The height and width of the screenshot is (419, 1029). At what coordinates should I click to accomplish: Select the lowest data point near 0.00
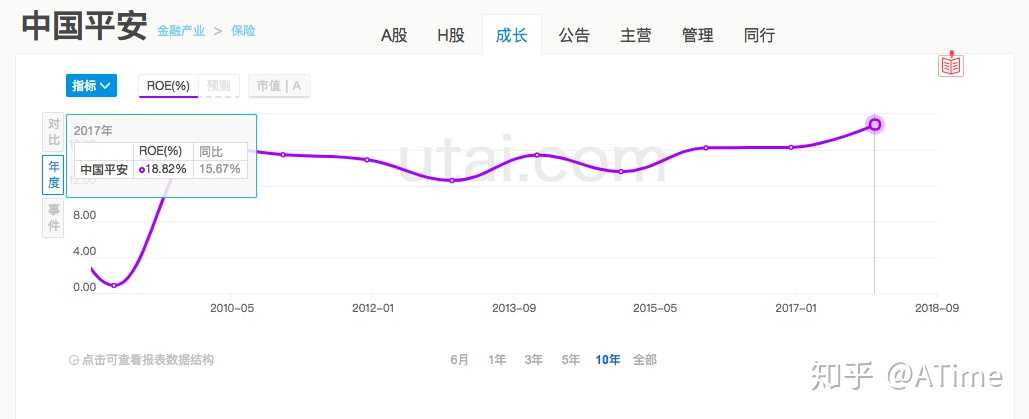pyautogui.click(x=114, y=285)
